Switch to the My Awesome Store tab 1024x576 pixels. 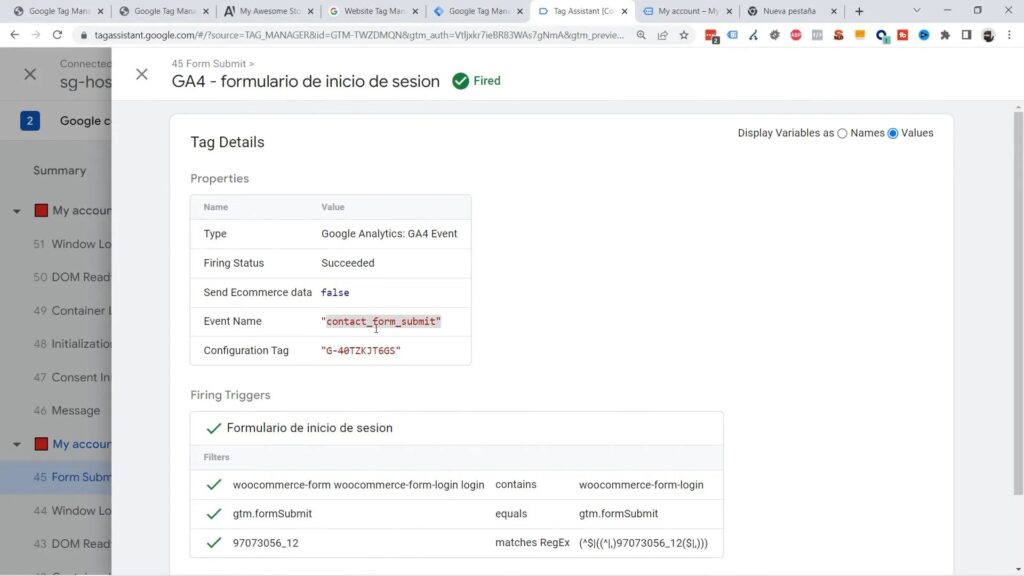(x=268, y=11)
